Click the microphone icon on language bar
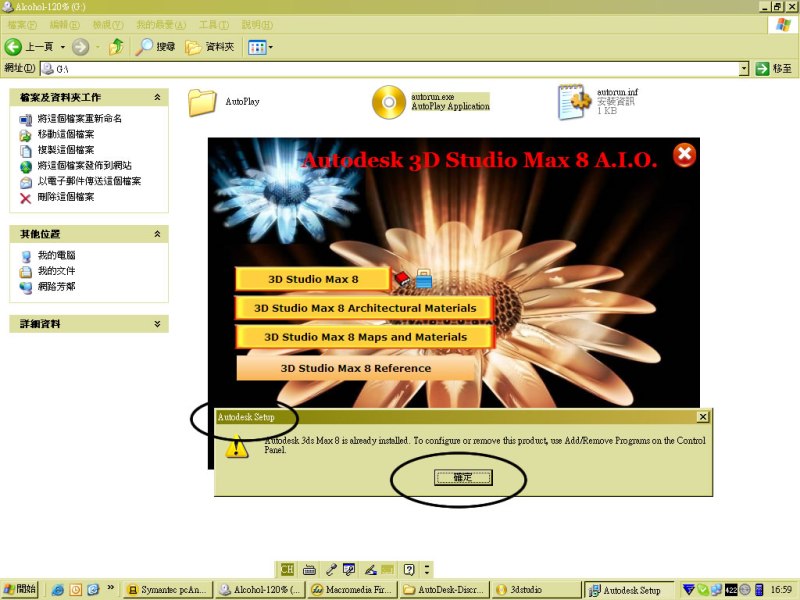The image size is (800, 600). click(x=331, y=569)
